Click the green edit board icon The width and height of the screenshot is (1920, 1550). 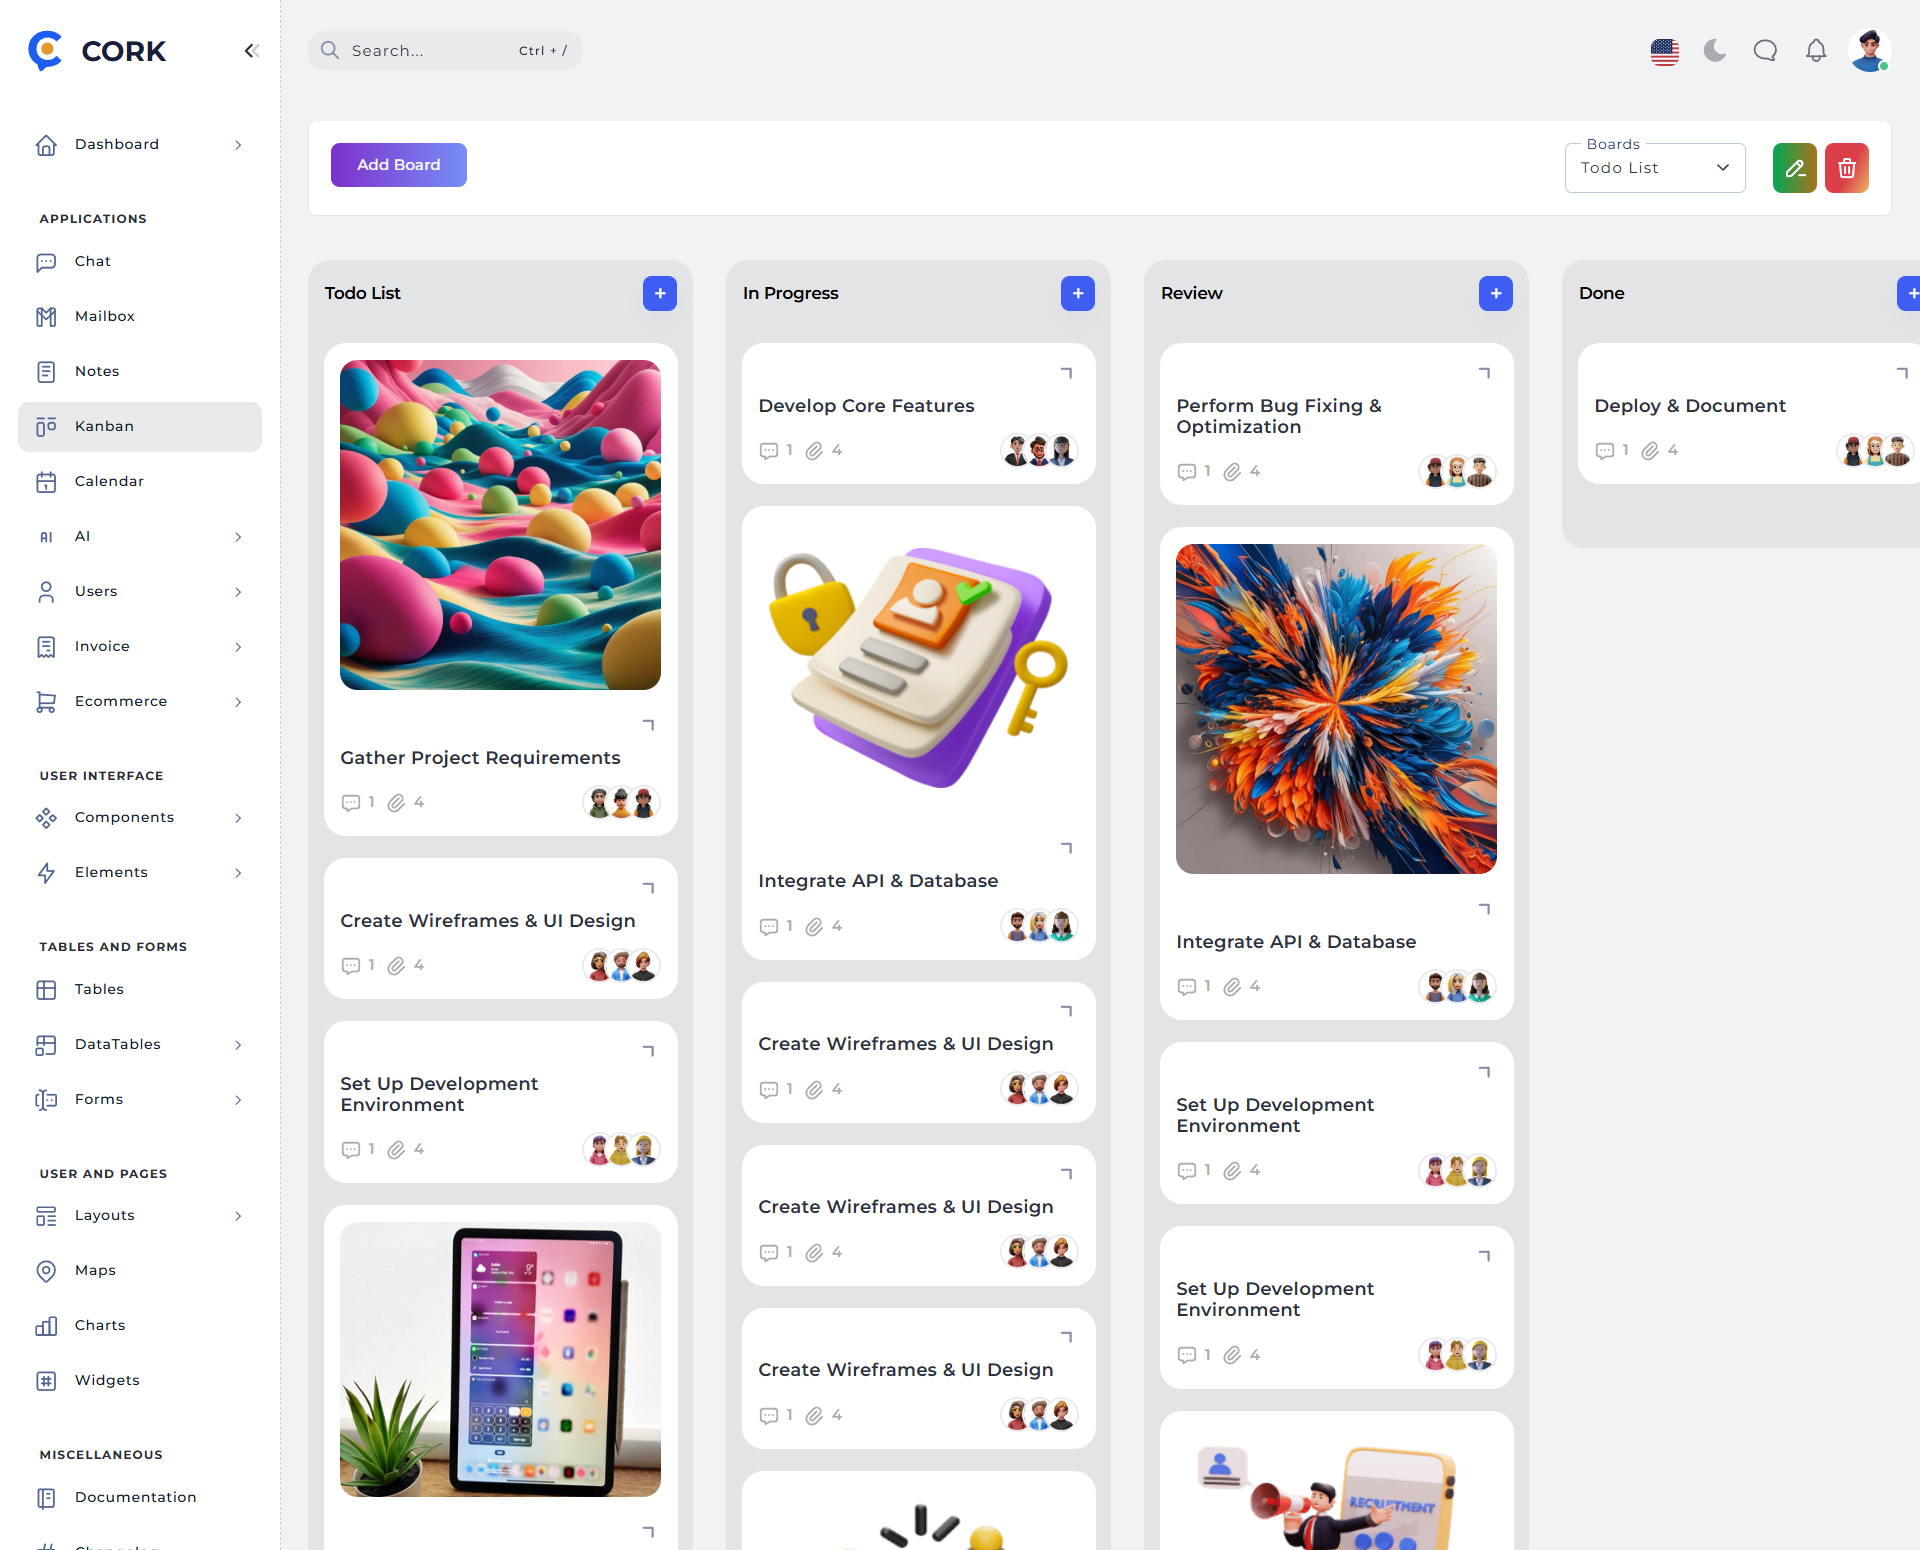click(1795, 168)
